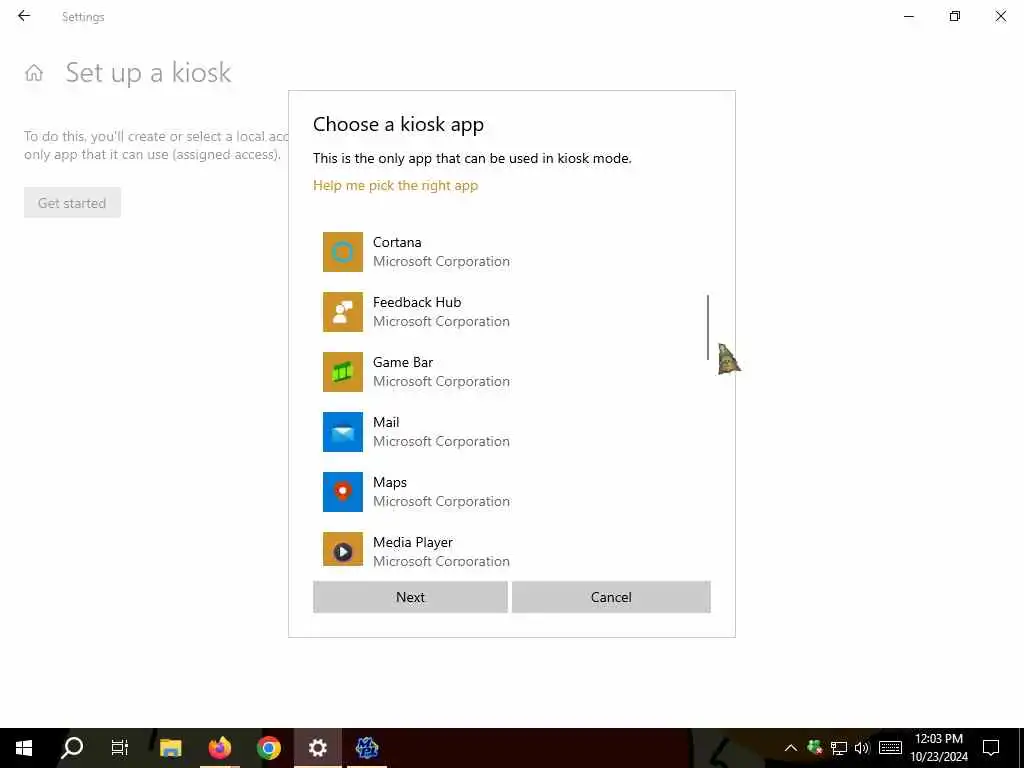
Task: Close the Settings window
Action: (x=1000, y=16)
